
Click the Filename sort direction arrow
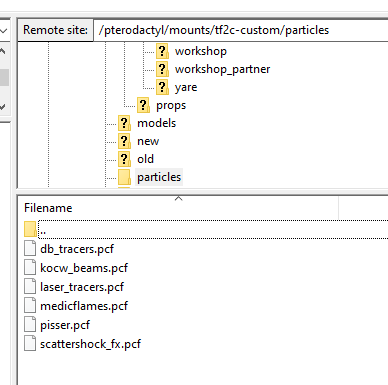[179, 198]
